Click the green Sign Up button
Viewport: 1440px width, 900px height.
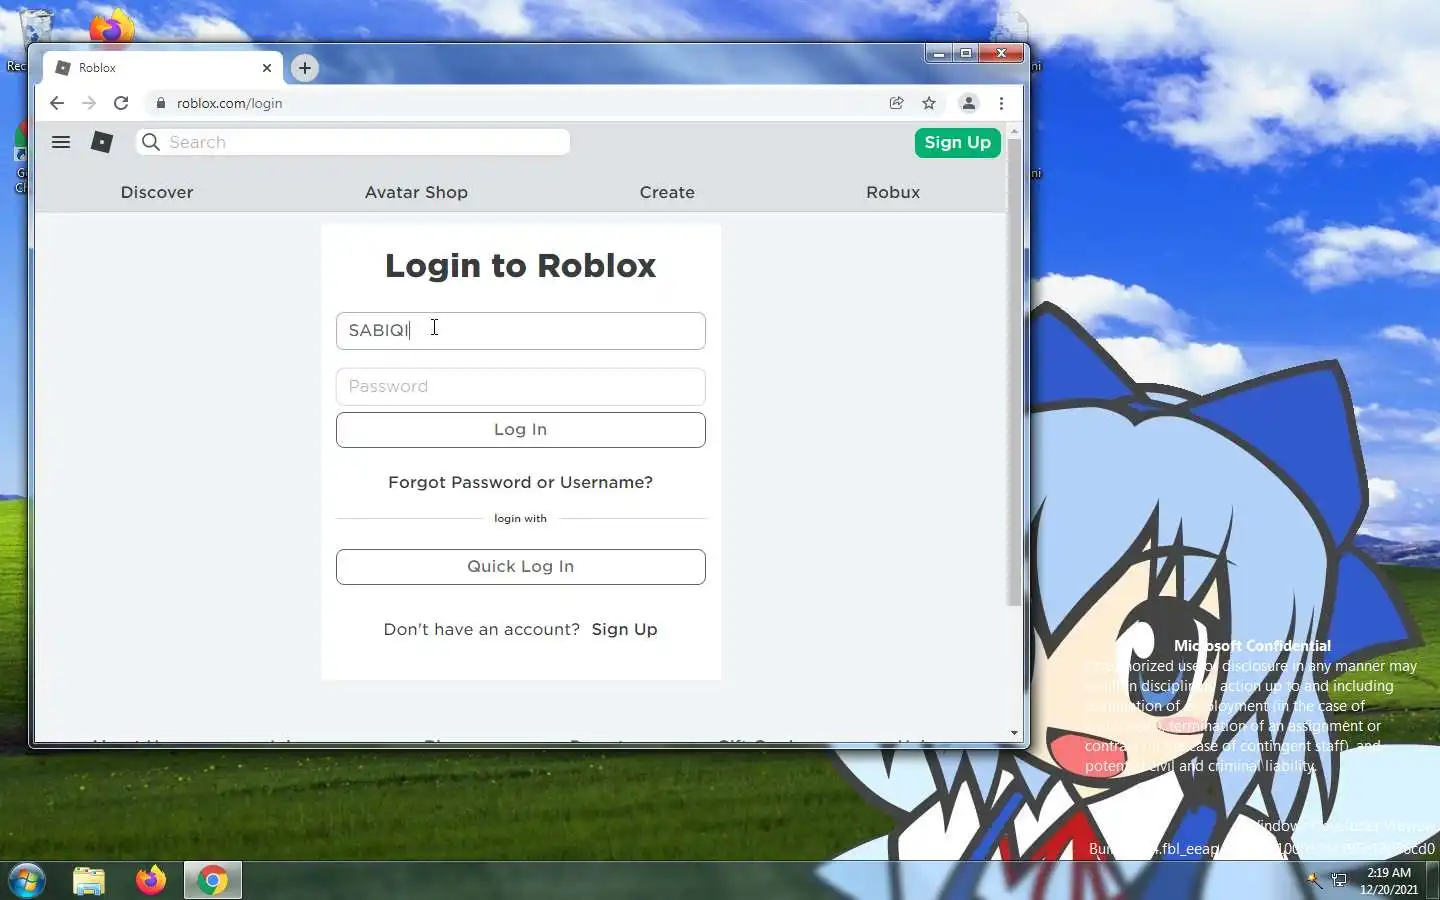957,142
